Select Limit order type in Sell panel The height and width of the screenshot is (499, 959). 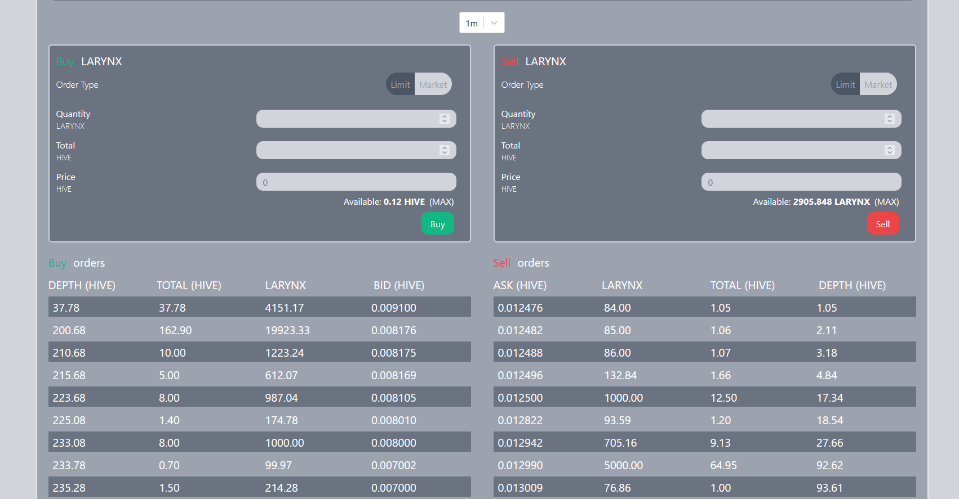point(846,84)
